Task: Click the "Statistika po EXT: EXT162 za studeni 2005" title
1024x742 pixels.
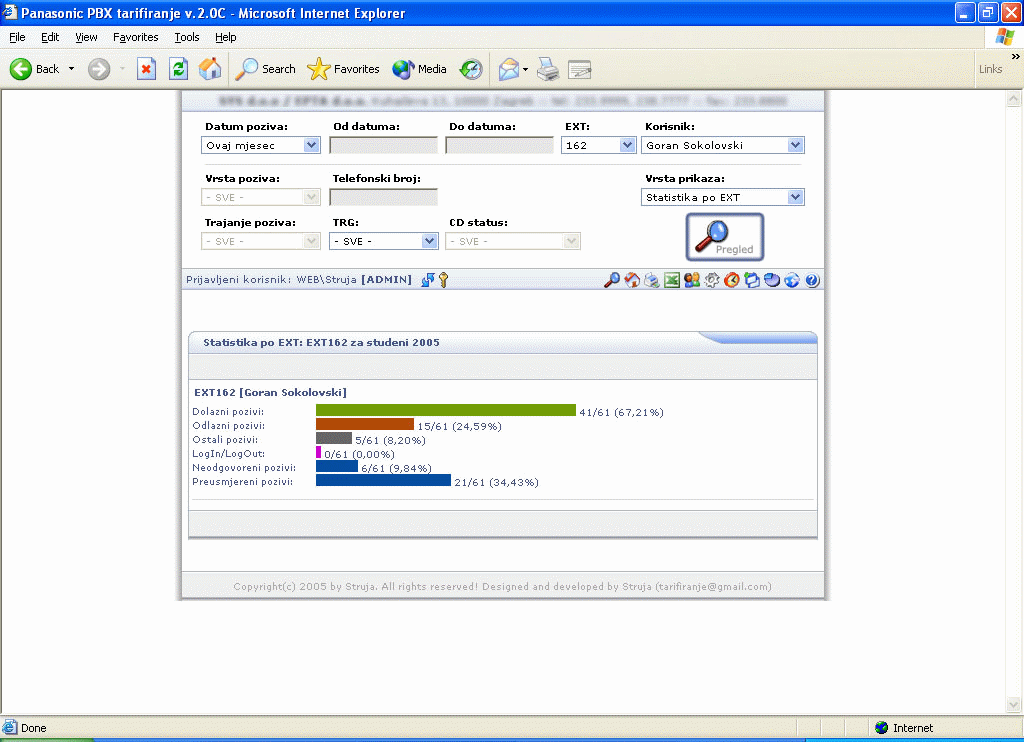Action: pyautogui.click(x=321, y=342)
